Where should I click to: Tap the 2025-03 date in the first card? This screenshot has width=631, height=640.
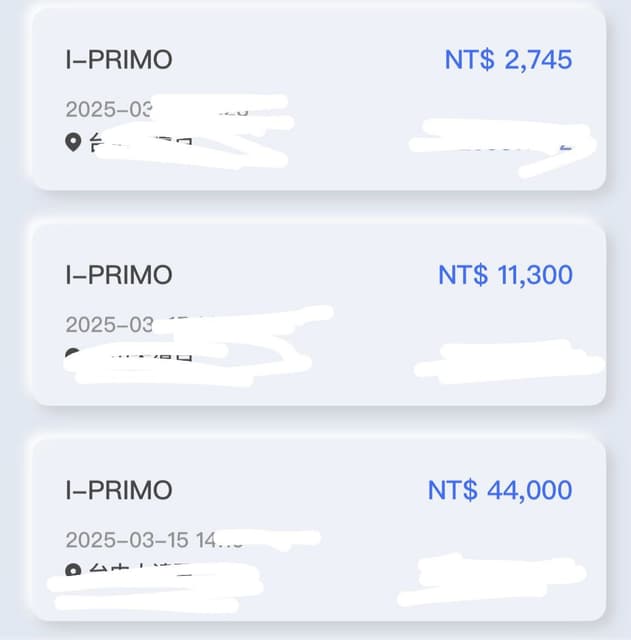[110, 109]
